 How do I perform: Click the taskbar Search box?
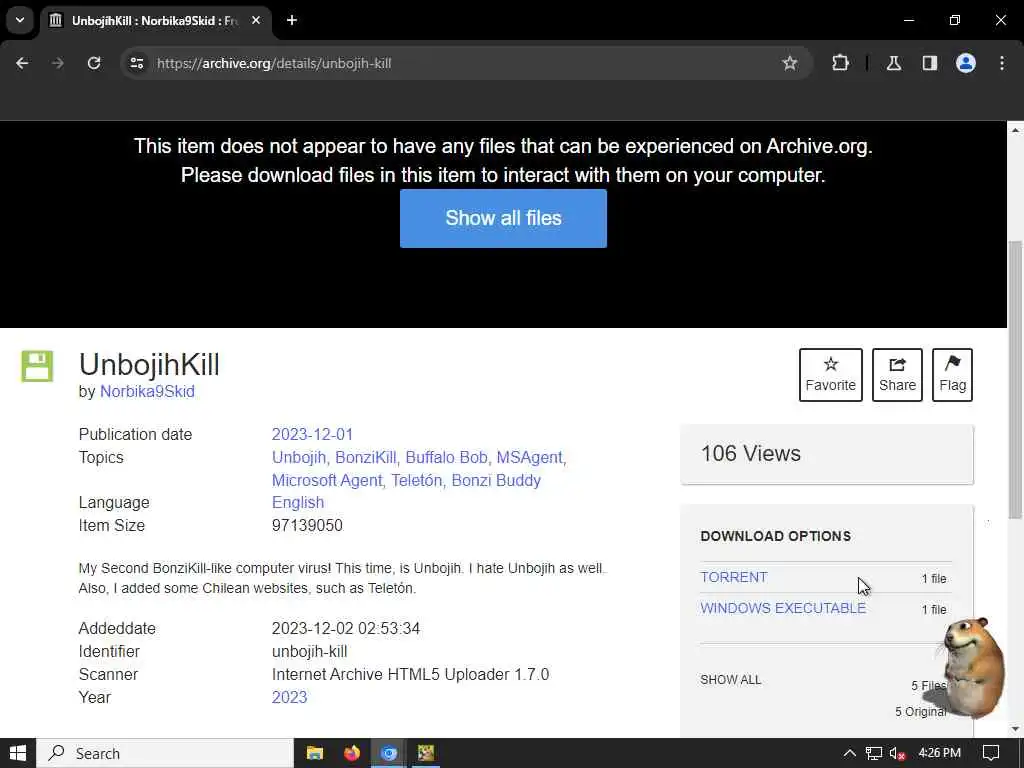click(165, 753)
